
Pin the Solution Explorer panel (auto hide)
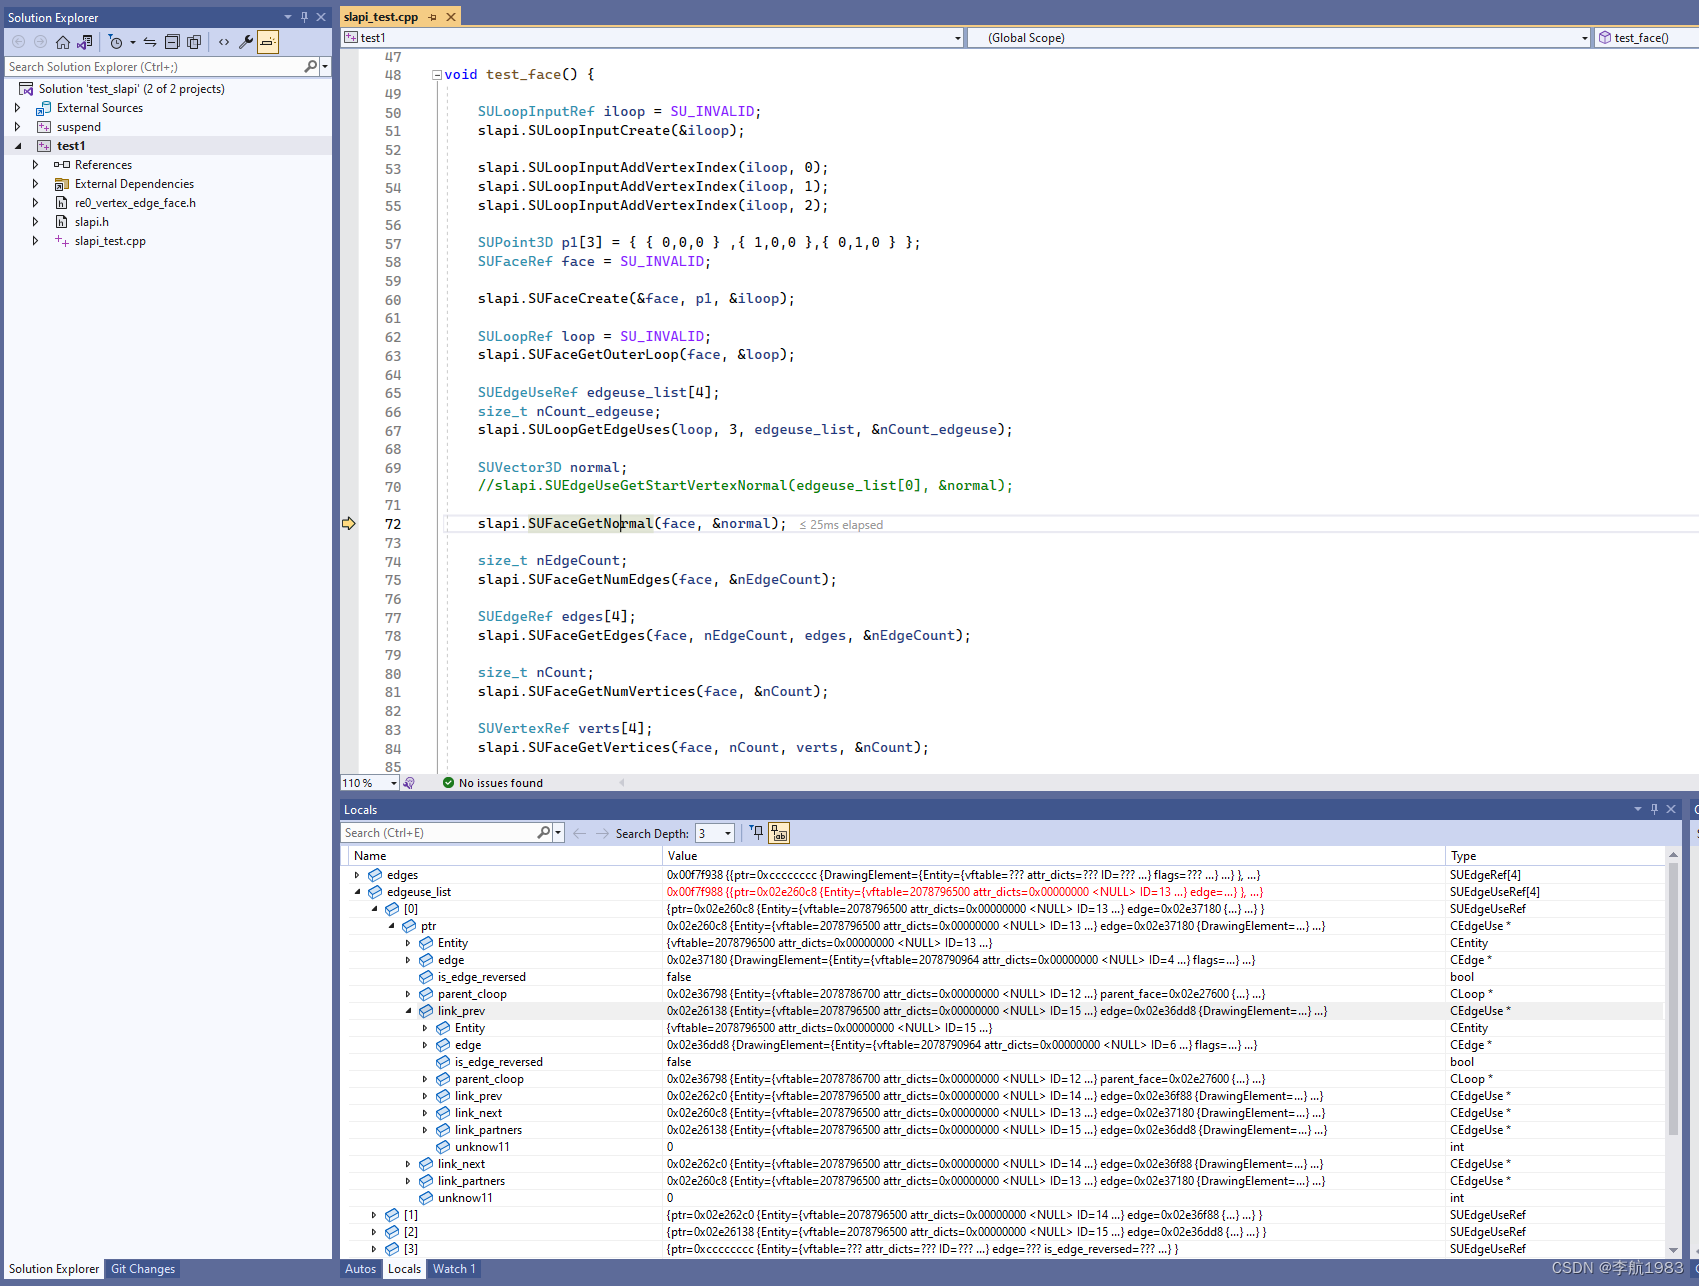(x=305, y=17)
